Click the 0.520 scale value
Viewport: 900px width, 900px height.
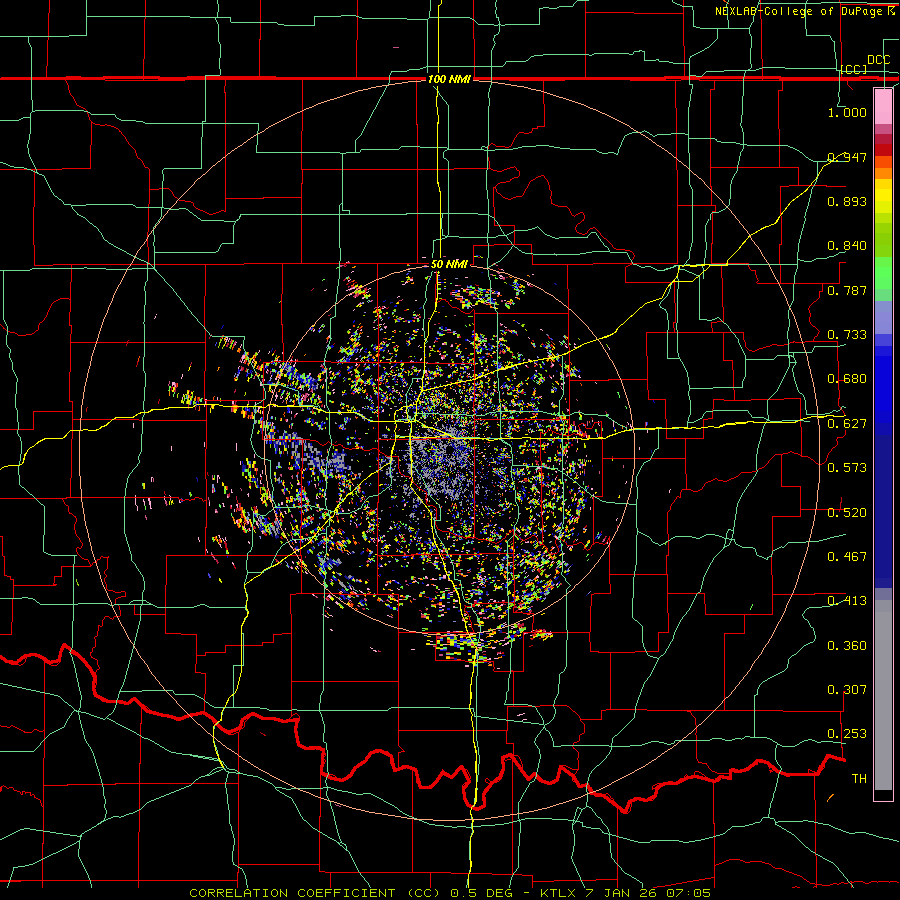click(x=847, y=513)
